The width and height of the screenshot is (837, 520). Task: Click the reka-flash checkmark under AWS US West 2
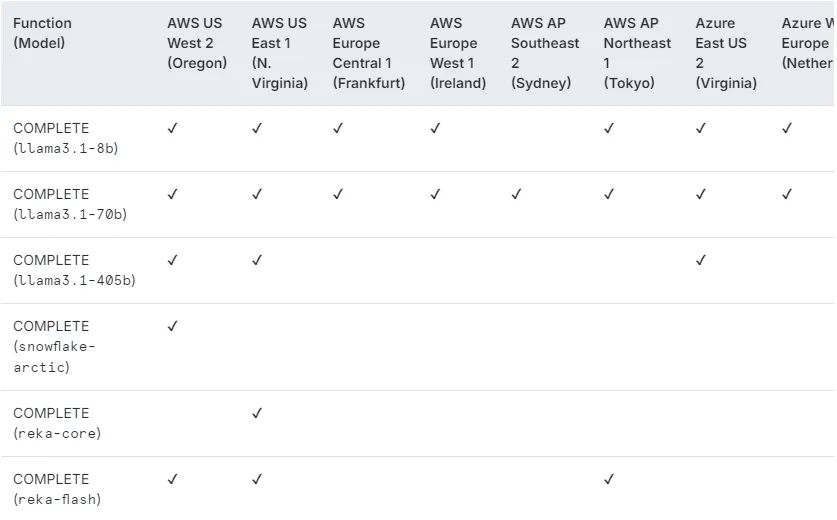(172, 479)
